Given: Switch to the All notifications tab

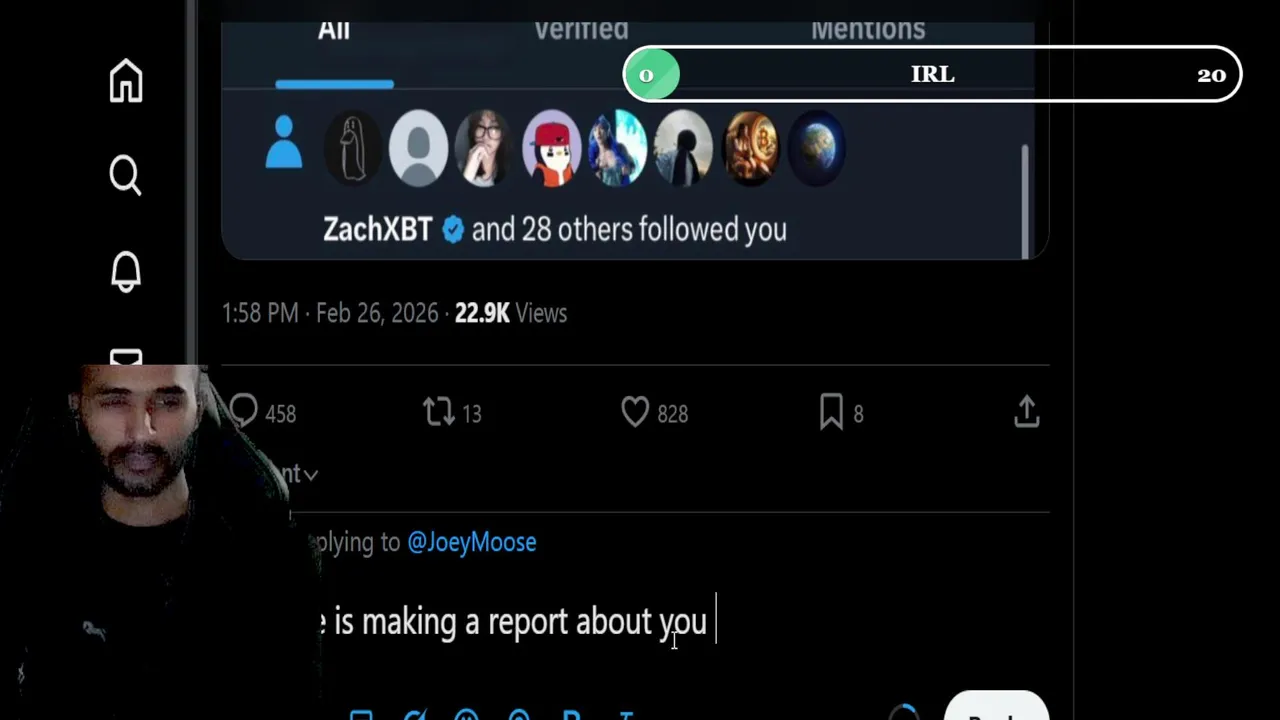Looking at the screenshot, I should [334, 30].
